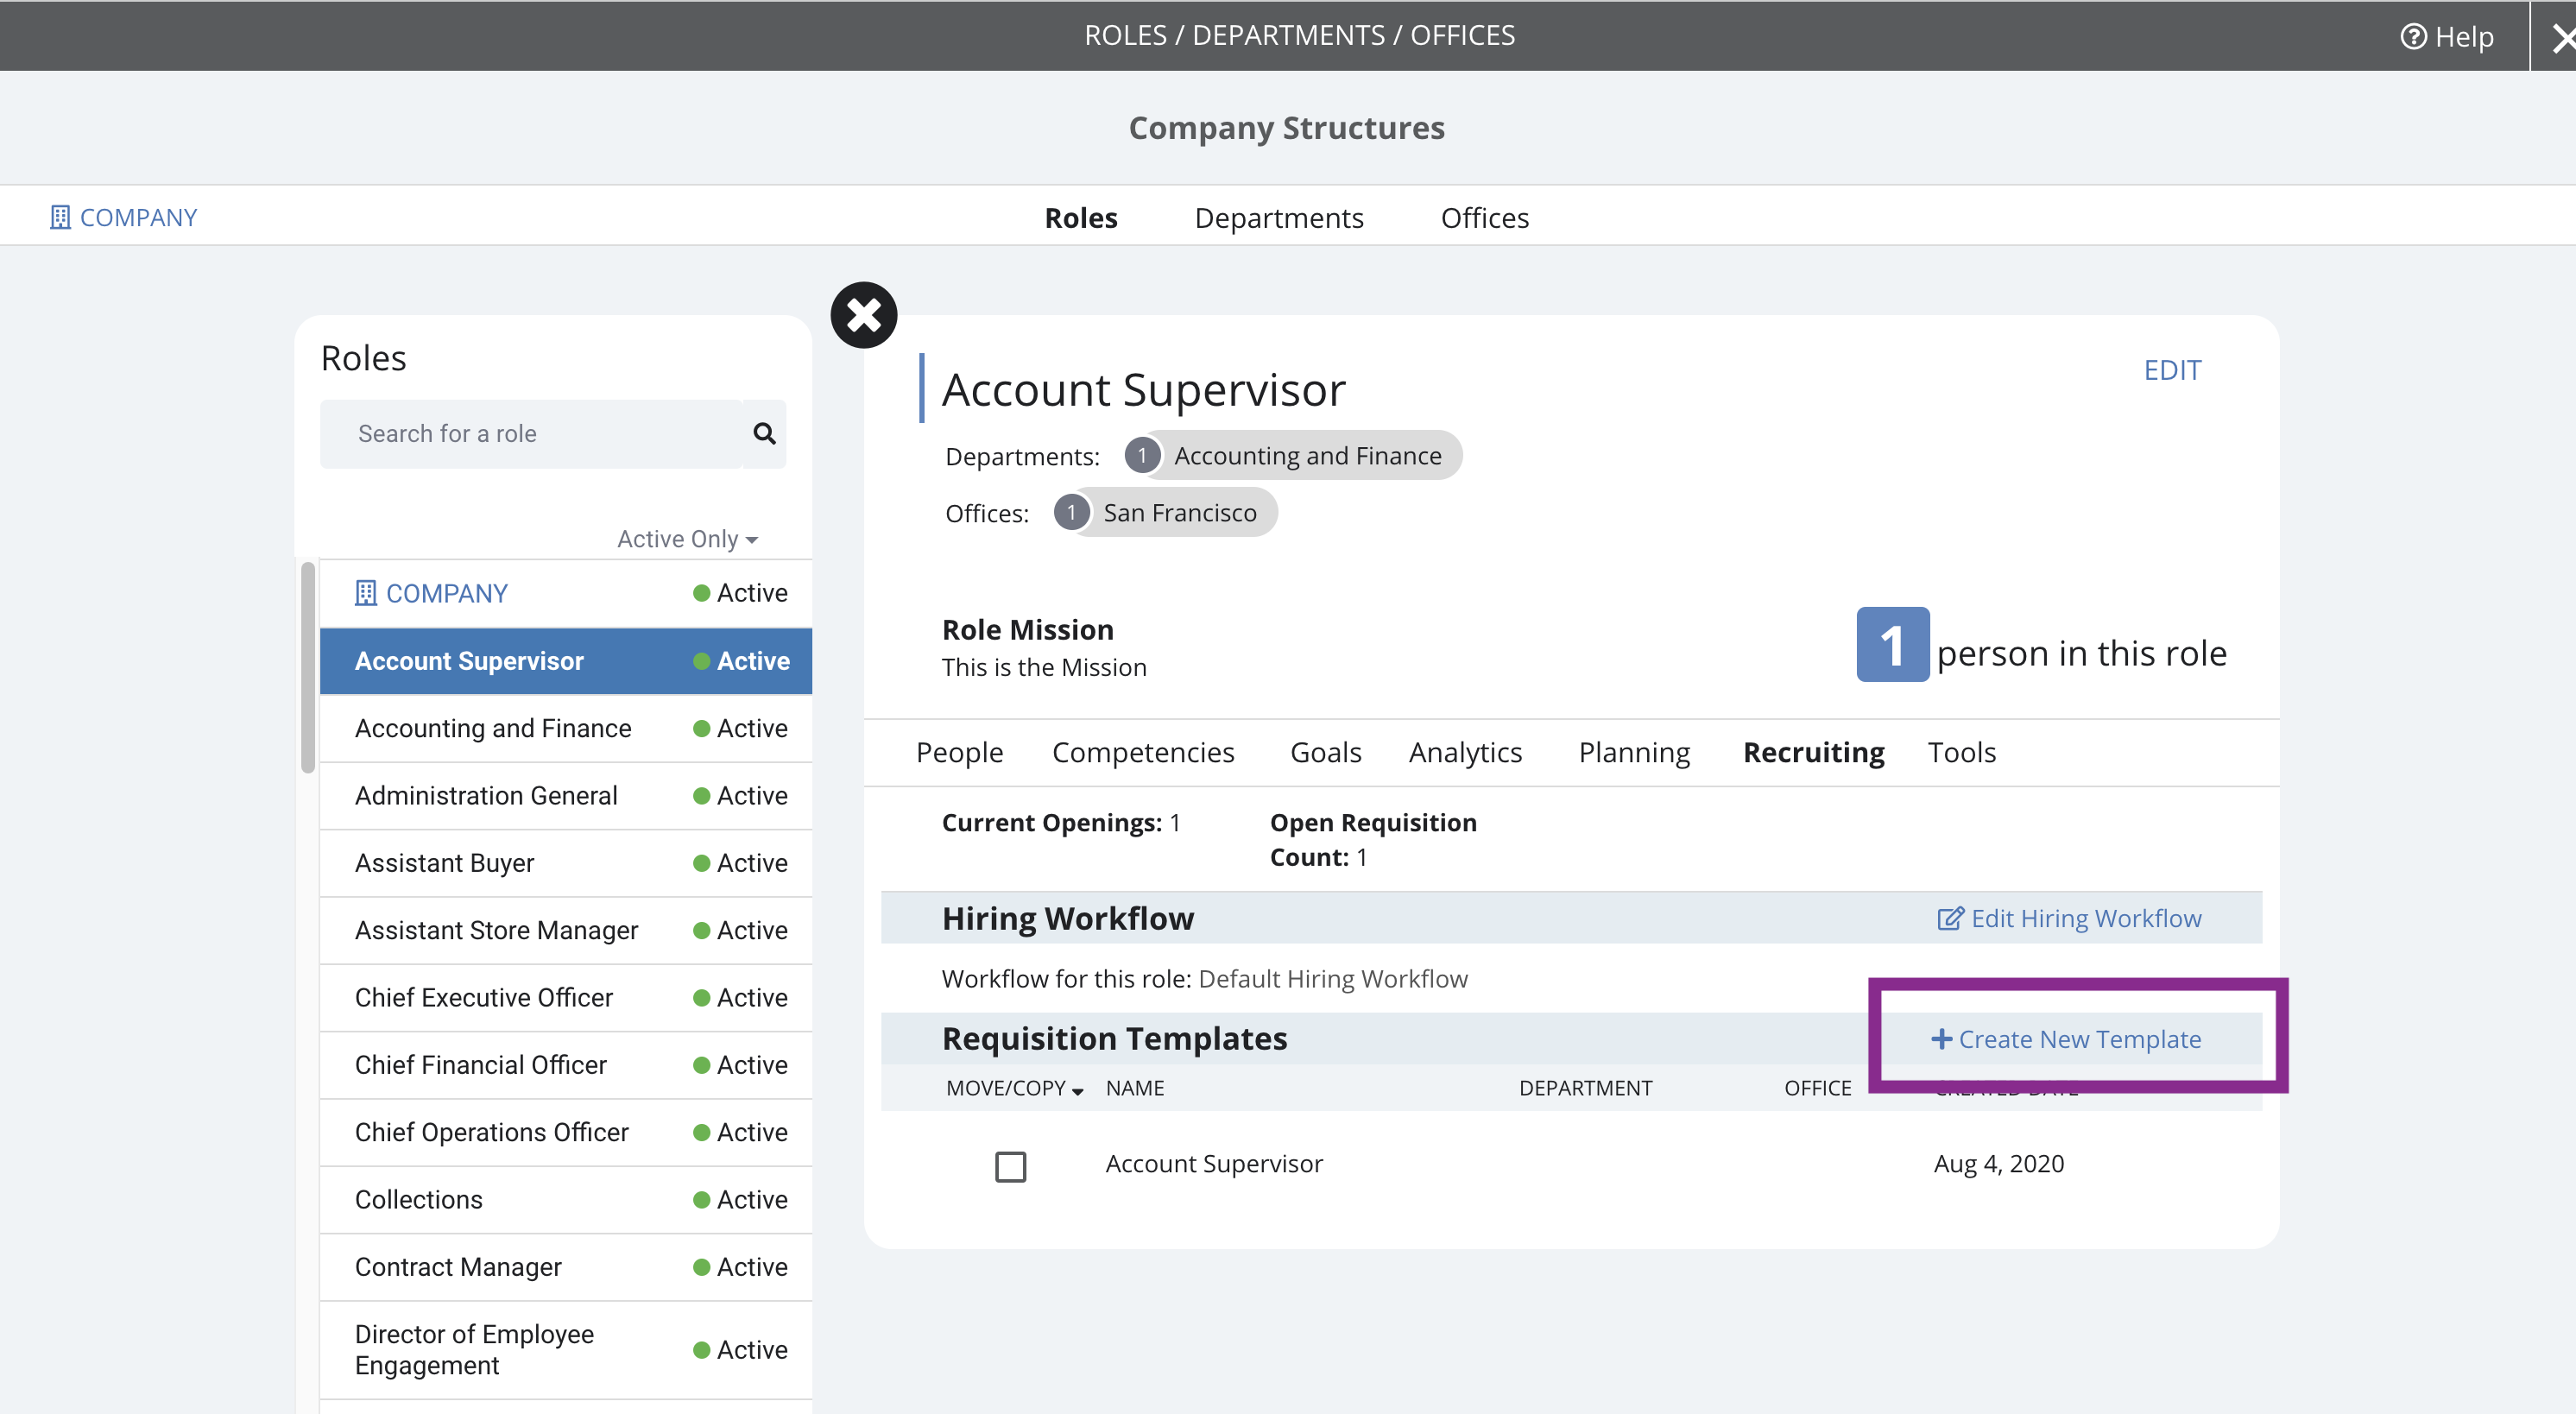
Task: Close the Roles/Departments/Offices window with the X
Action: [x=2562, y=38]
